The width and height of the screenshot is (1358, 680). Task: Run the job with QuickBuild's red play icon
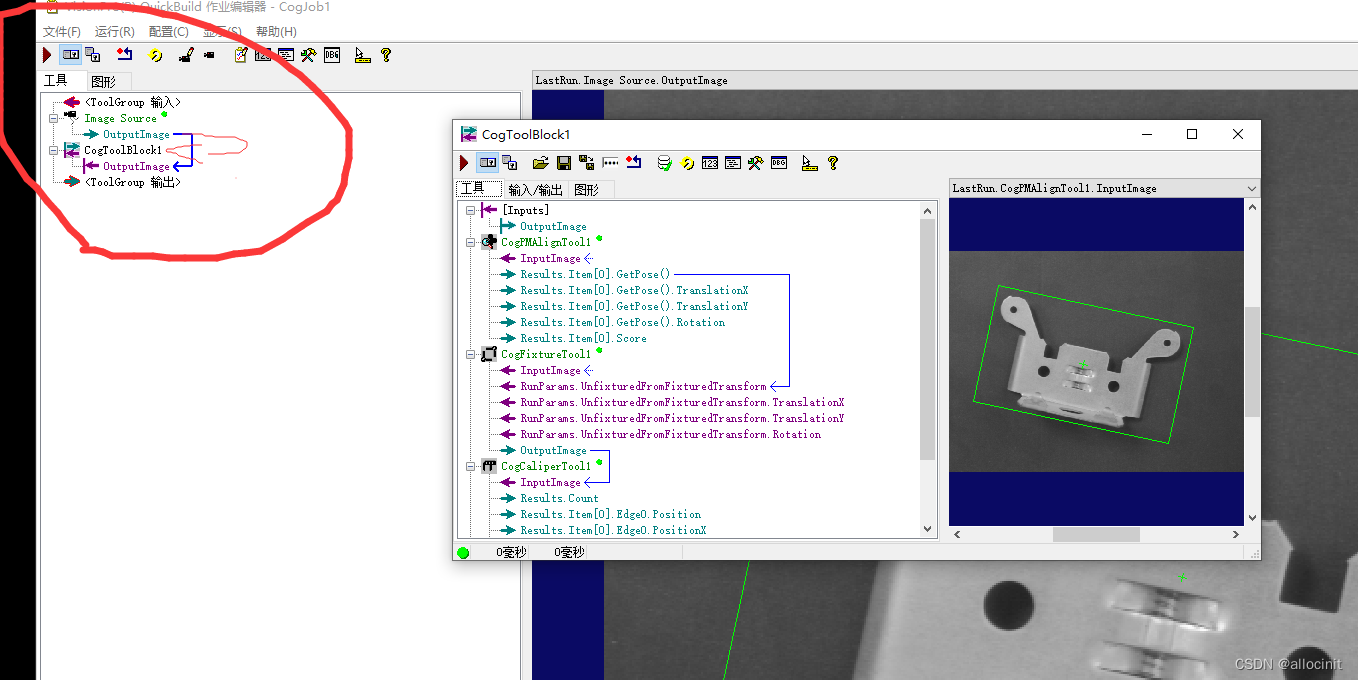(47, 55)
